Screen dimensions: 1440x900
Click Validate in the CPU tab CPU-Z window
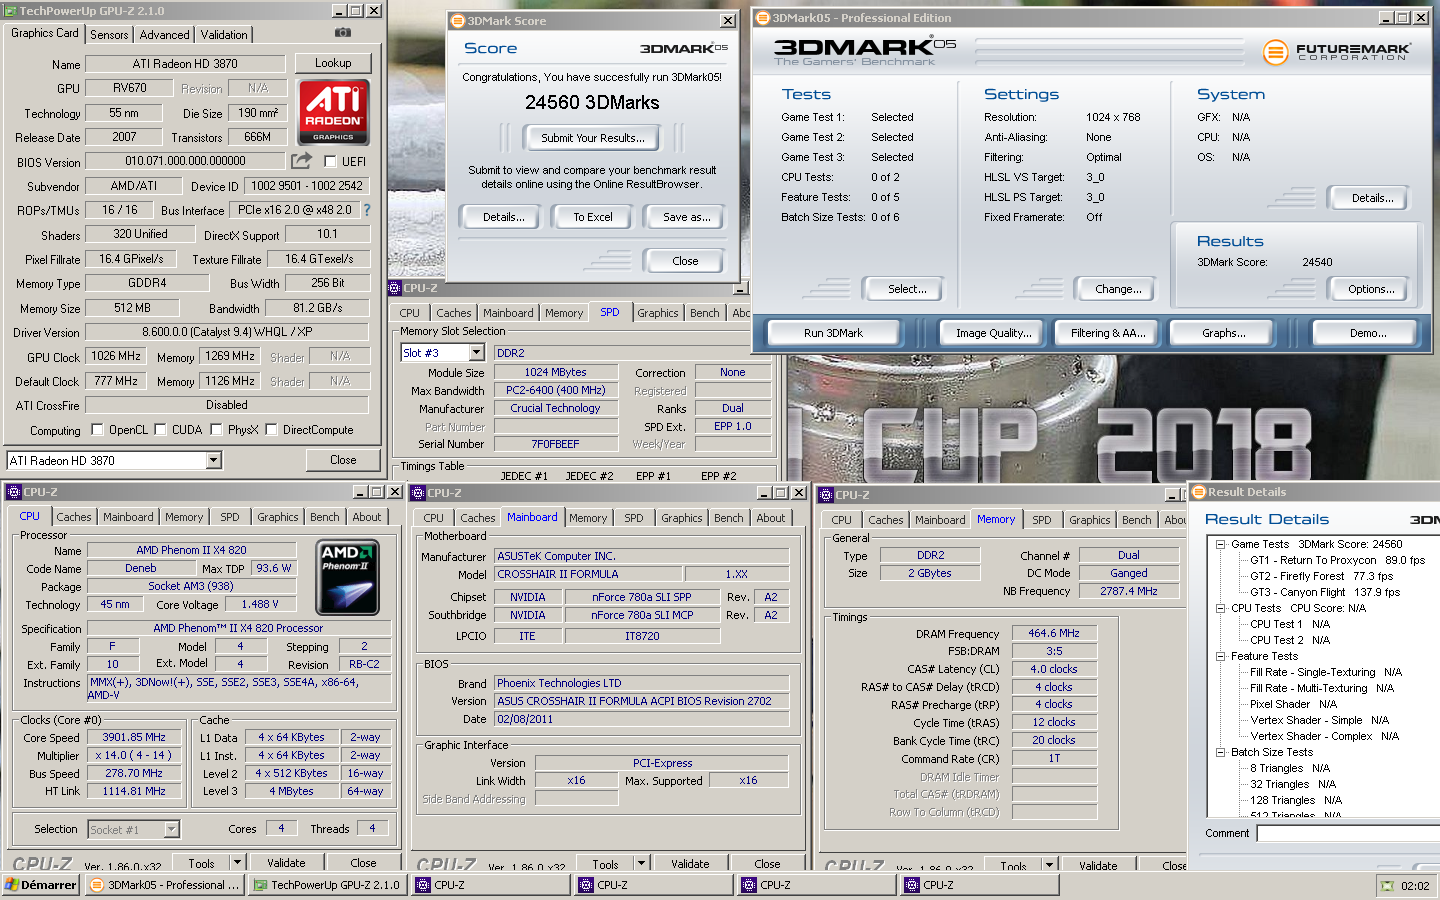click(x=286, y=863)
